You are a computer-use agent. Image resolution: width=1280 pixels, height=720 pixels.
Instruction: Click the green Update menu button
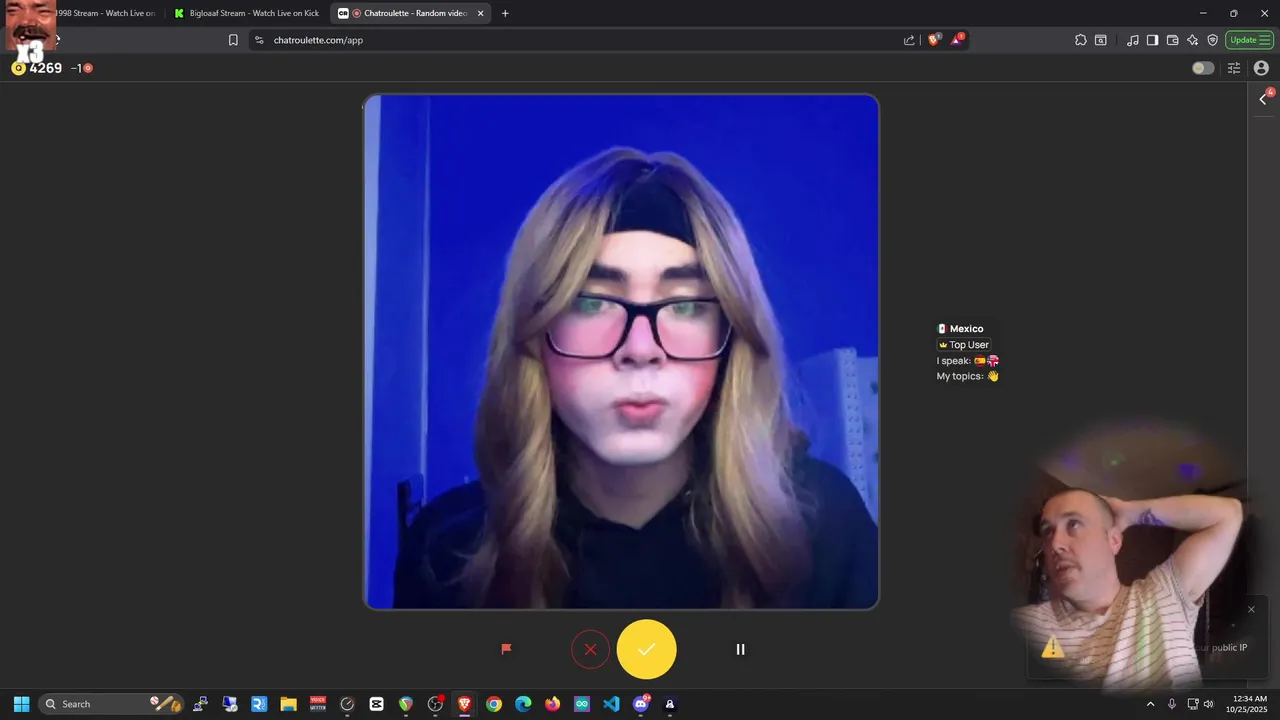1250,40
